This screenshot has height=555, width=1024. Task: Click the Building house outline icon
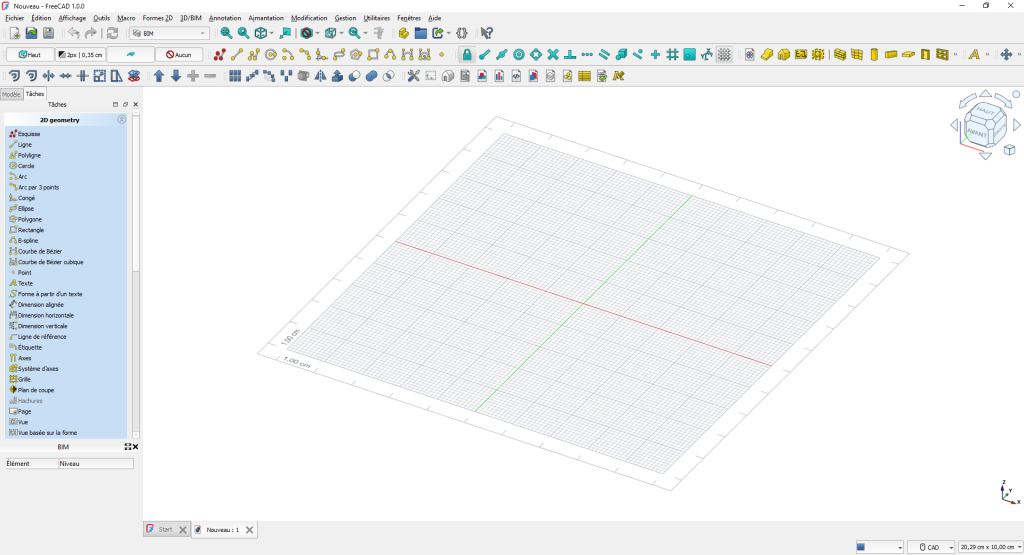[447, 76]
